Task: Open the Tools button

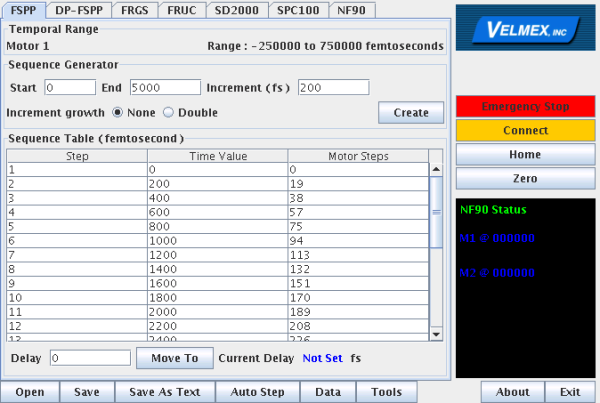Action: point(387,392)
